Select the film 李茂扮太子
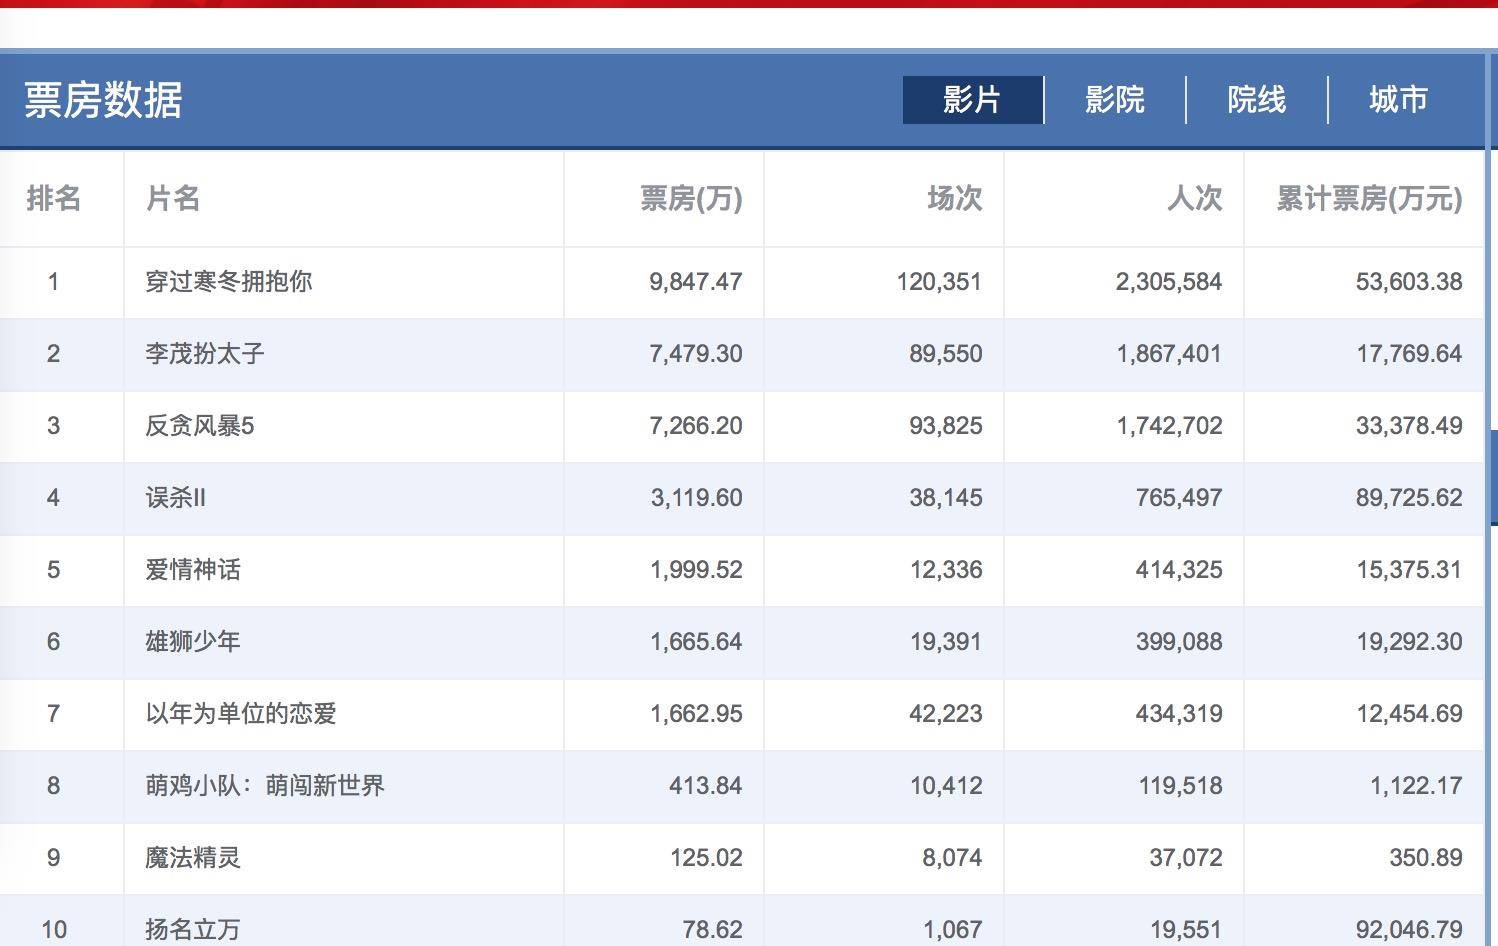 pyautogui.click(x=205, y=354)
